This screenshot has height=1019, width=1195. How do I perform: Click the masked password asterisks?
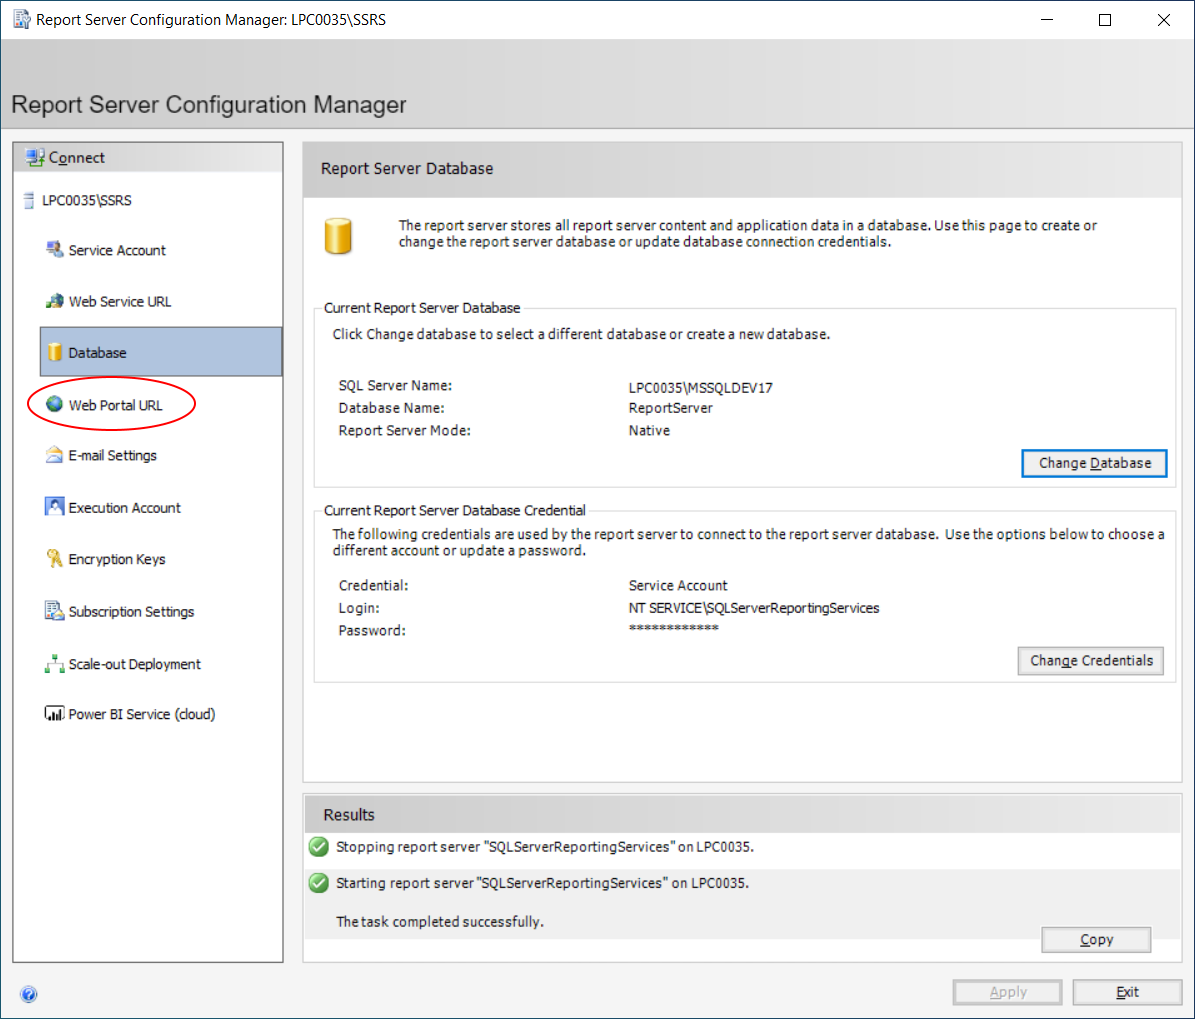[x=674, y=629]
